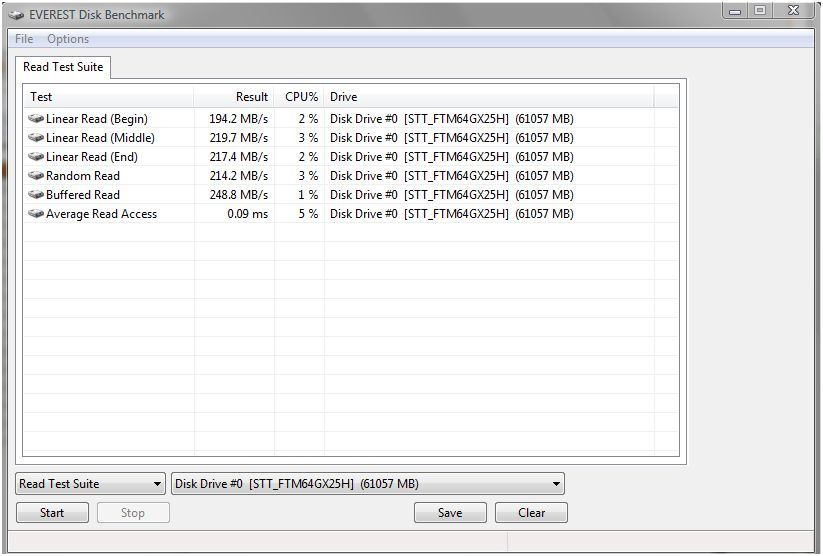
Task: Select the Buffered Read row label
Action: point(83,195)
